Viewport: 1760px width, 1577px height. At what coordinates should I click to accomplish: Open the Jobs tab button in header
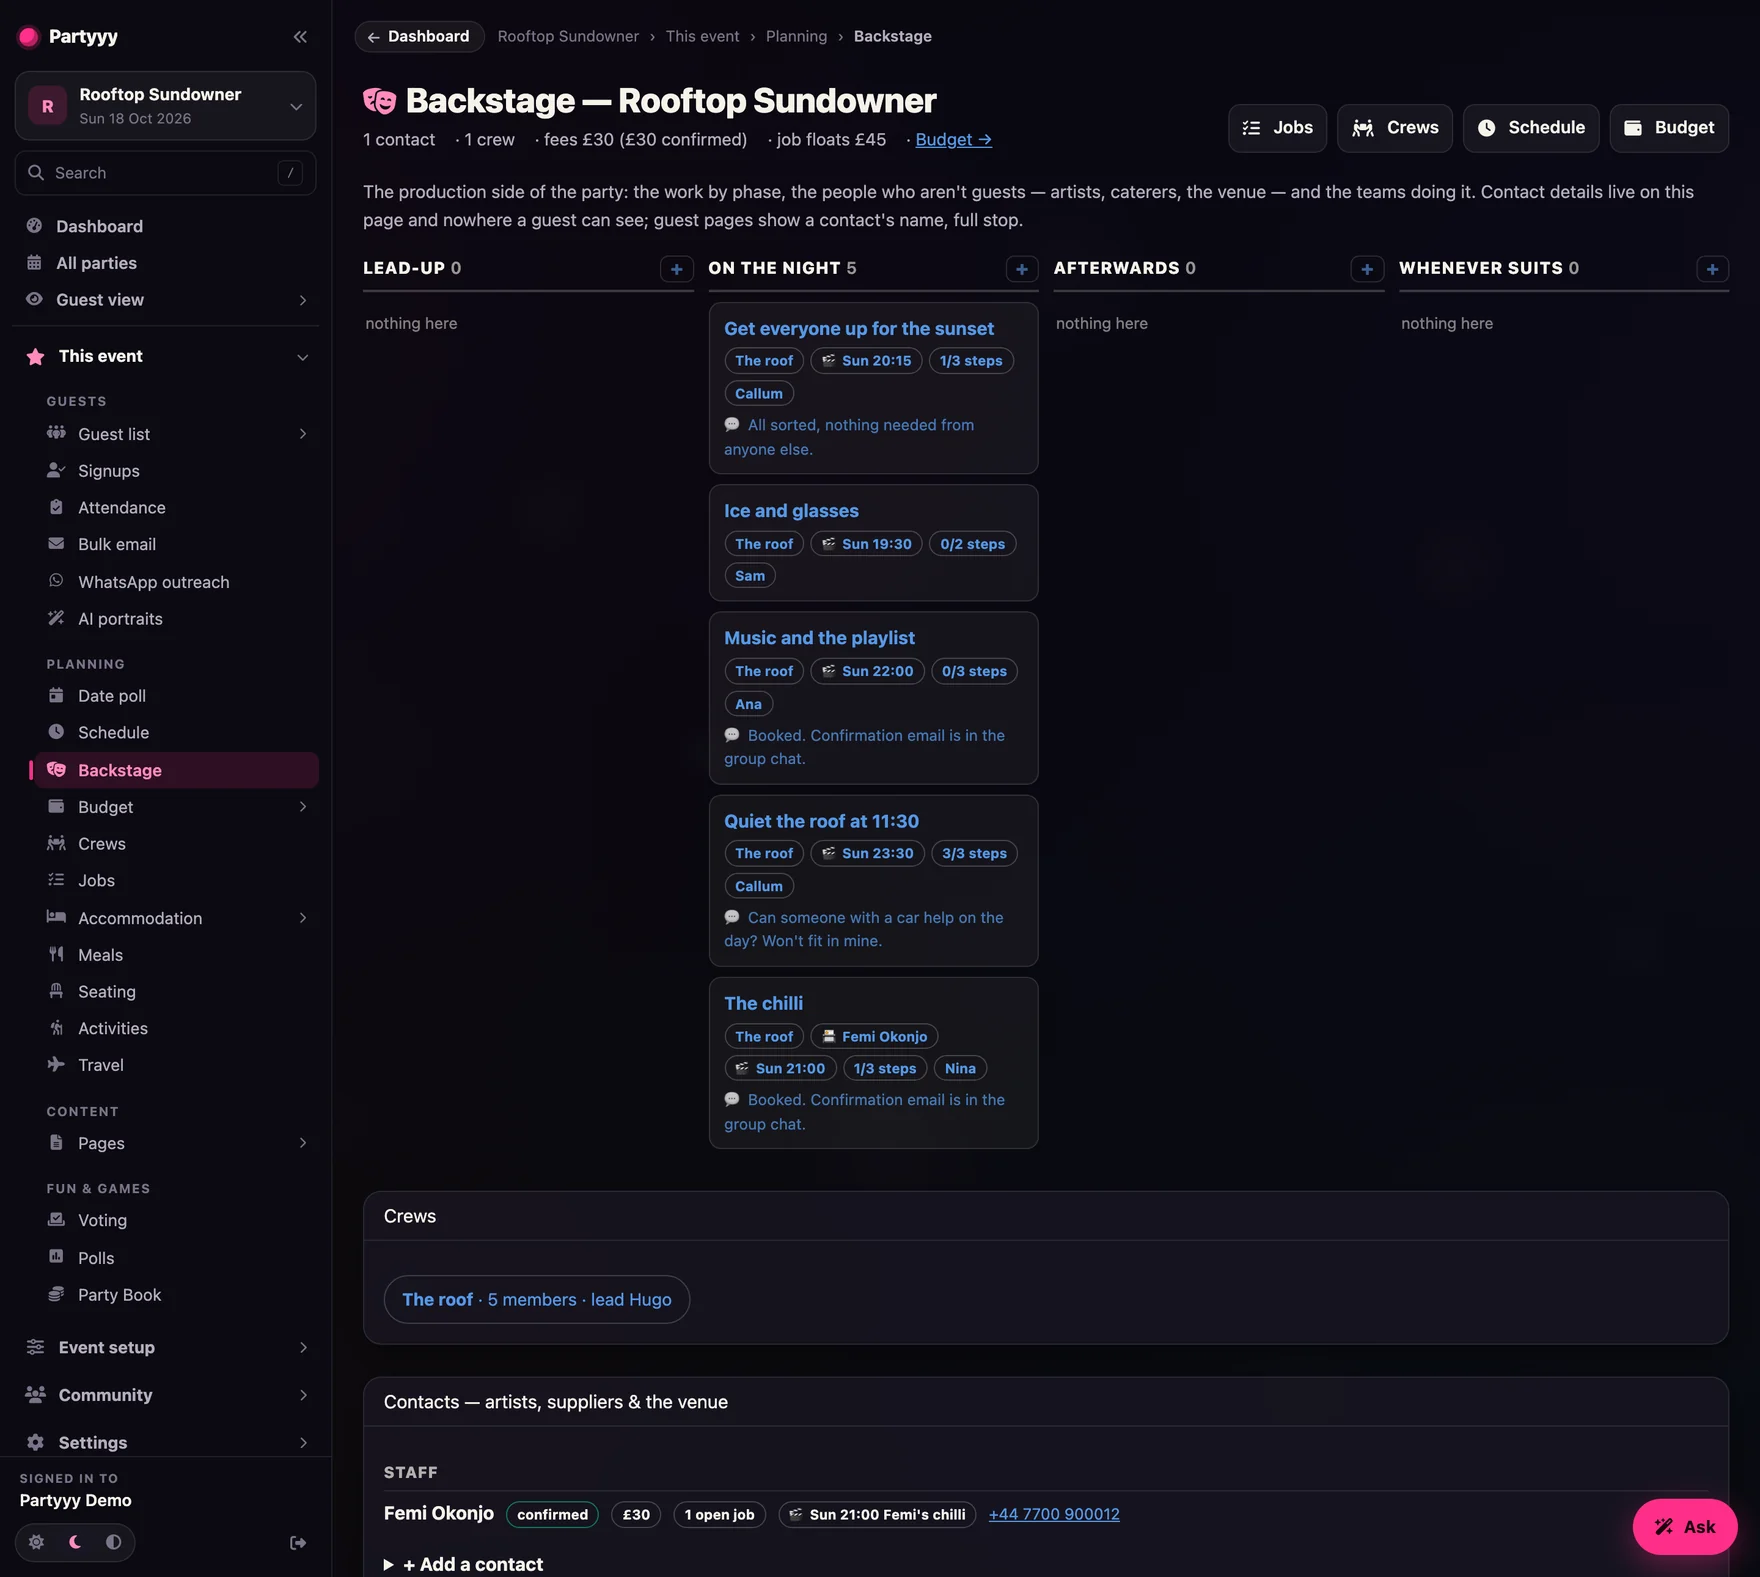[1277, 128]
